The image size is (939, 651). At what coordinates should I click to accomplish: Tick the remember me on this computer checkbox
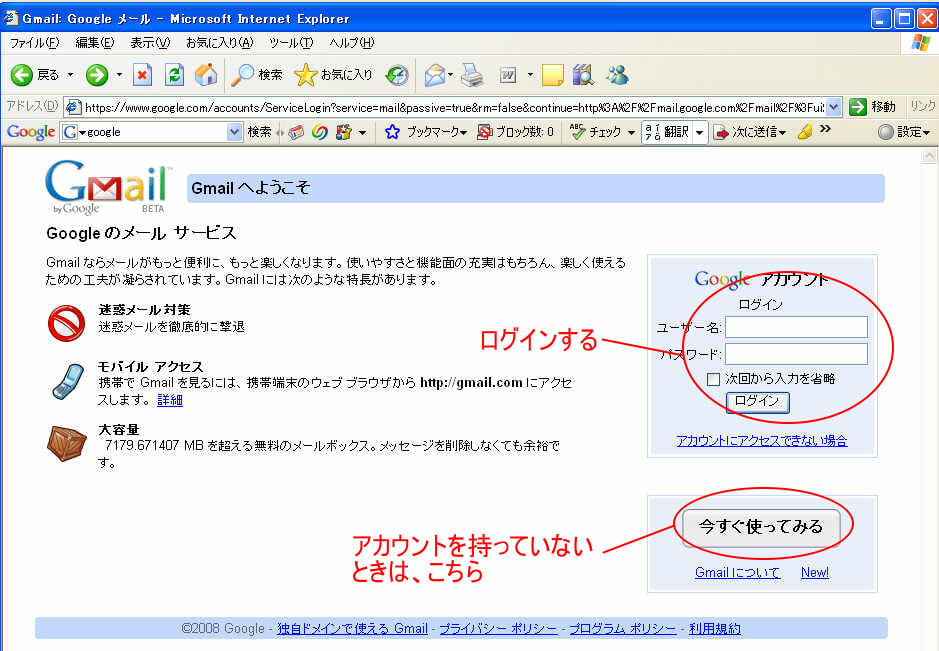coord(713,379)
